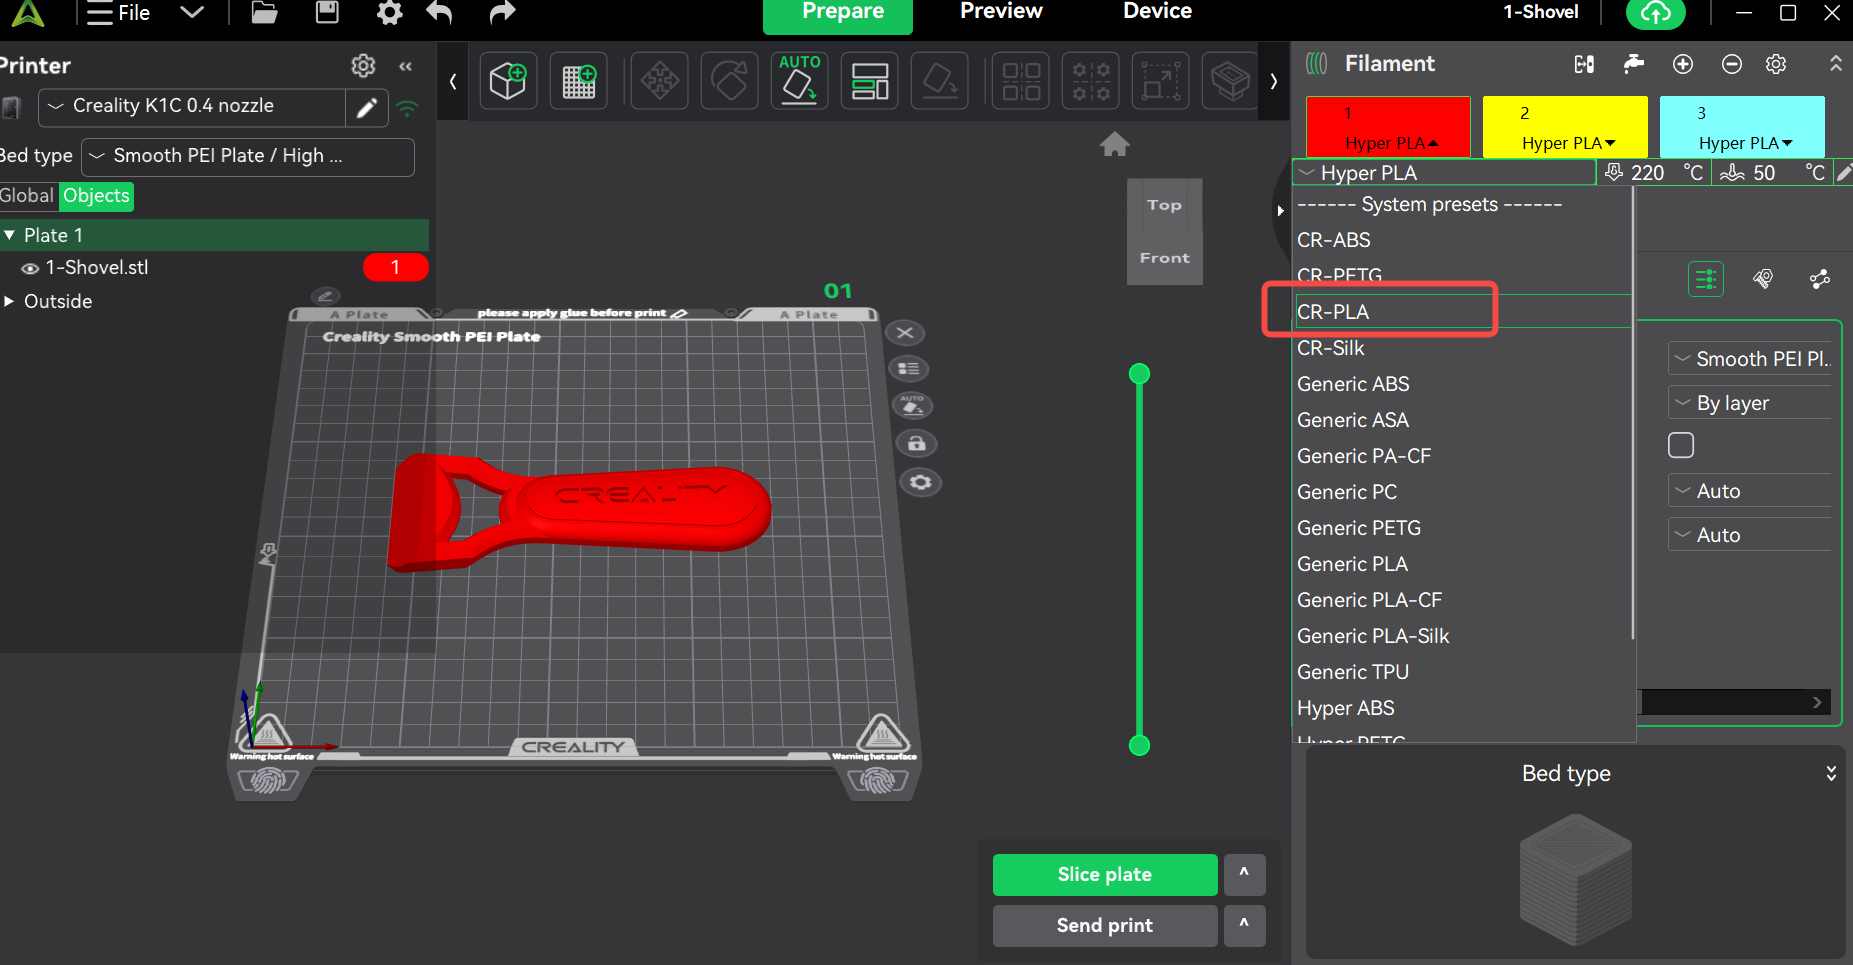Select CR-PLA from filament list
Viewport: 1853px width, 965px height.
[x=1334, y=312]
